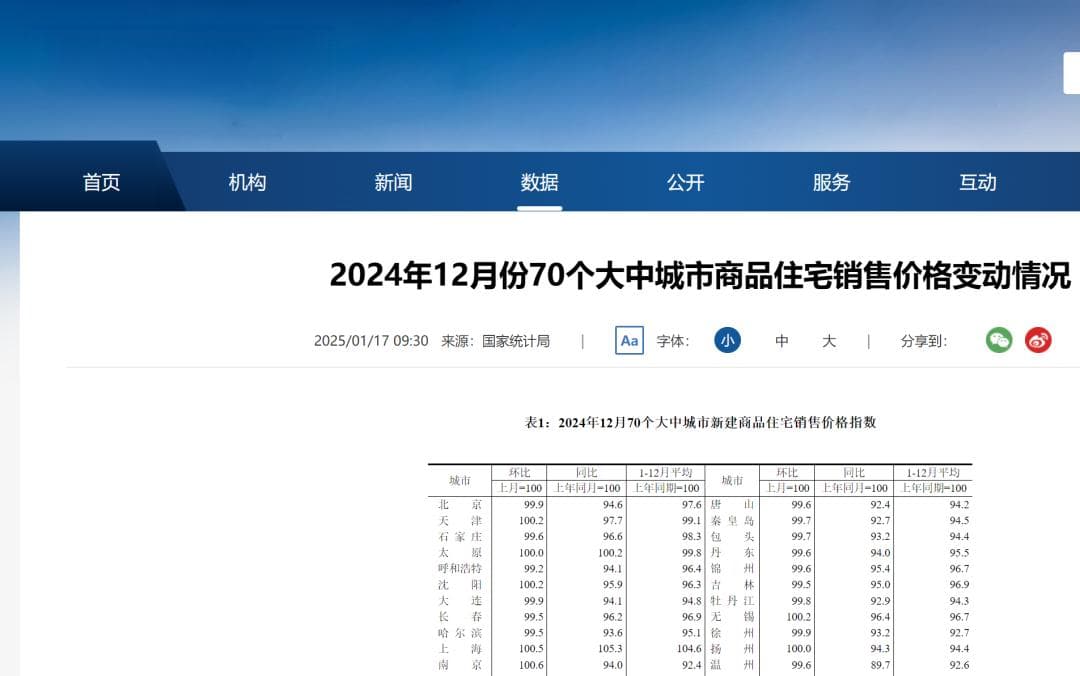Click the white box at top-right edge
1080x676 pixels.
pyautogui.click(x=1072, y=72)
